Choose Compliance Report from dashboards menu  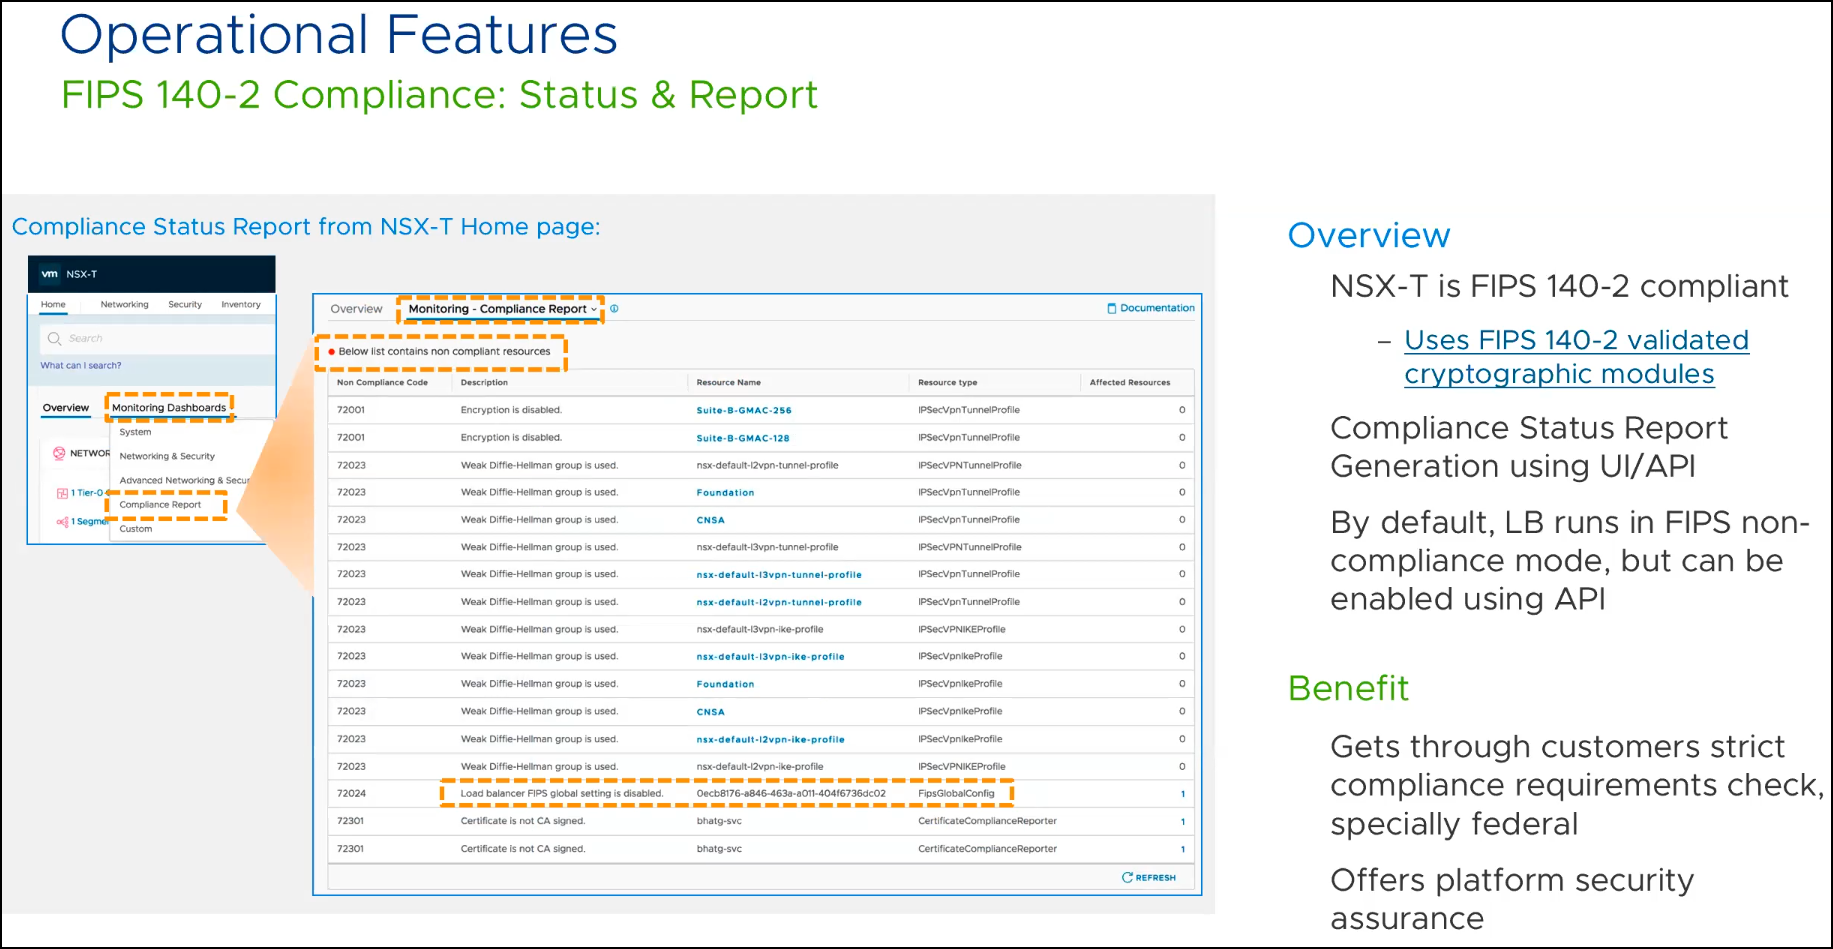point(160,505)
